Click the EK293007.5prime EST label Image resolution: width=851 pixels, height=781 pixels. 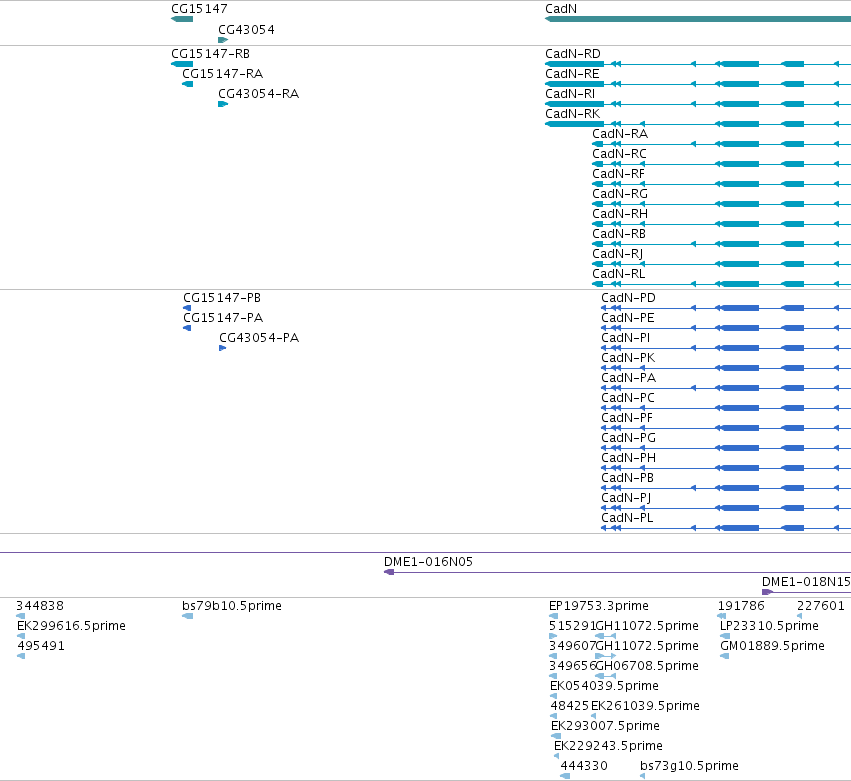(x=605, y=726)
